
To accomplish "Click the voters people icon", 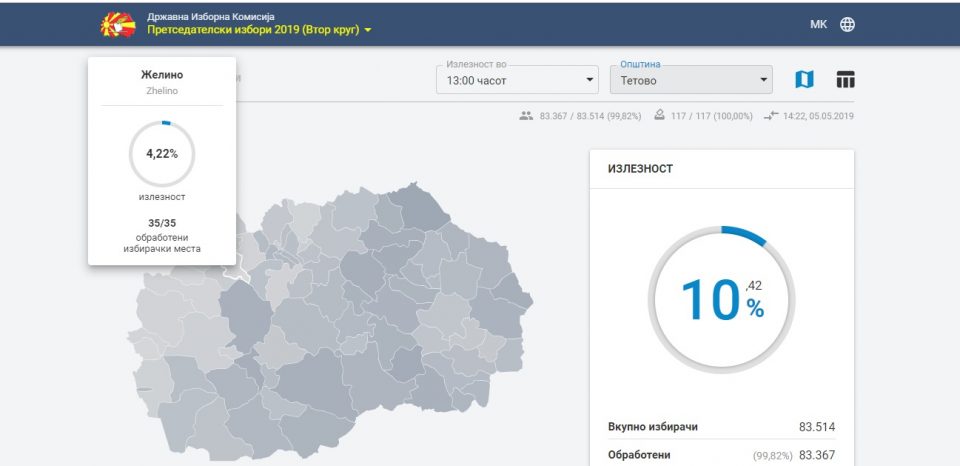I will (x=526, y=115).
